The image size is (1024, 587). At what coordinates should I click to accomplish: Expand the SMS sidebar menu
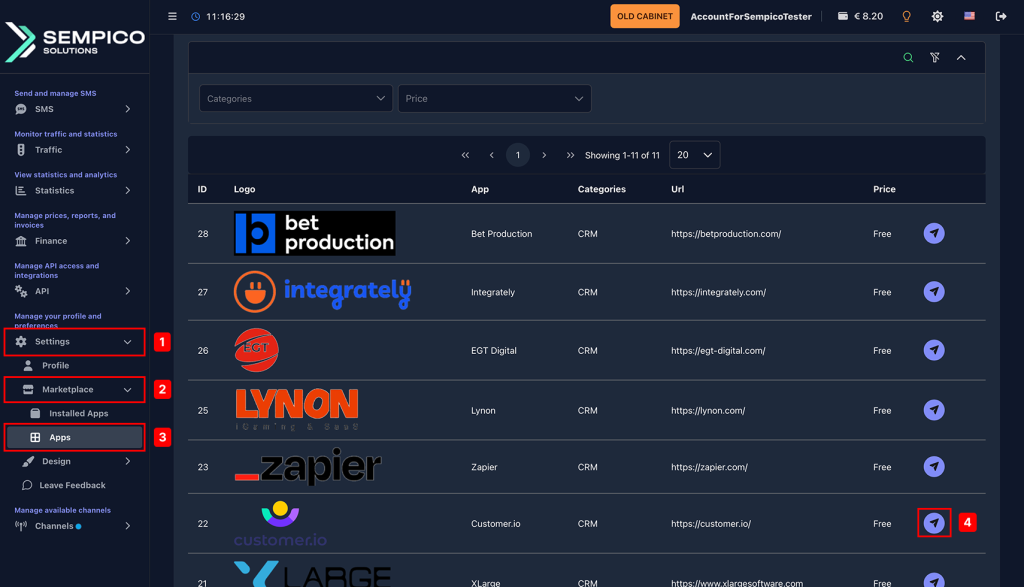(x=73, y=109)
